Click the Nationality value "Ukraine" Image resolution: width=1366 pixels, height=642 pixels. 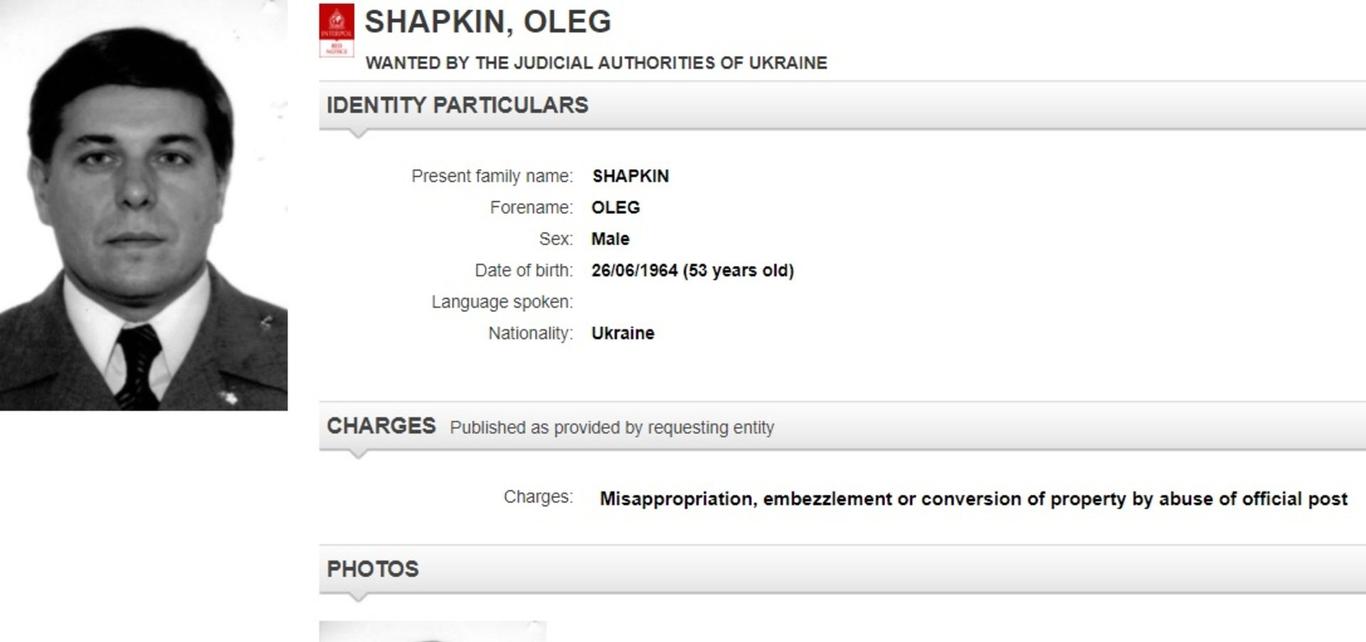(623, 334)
